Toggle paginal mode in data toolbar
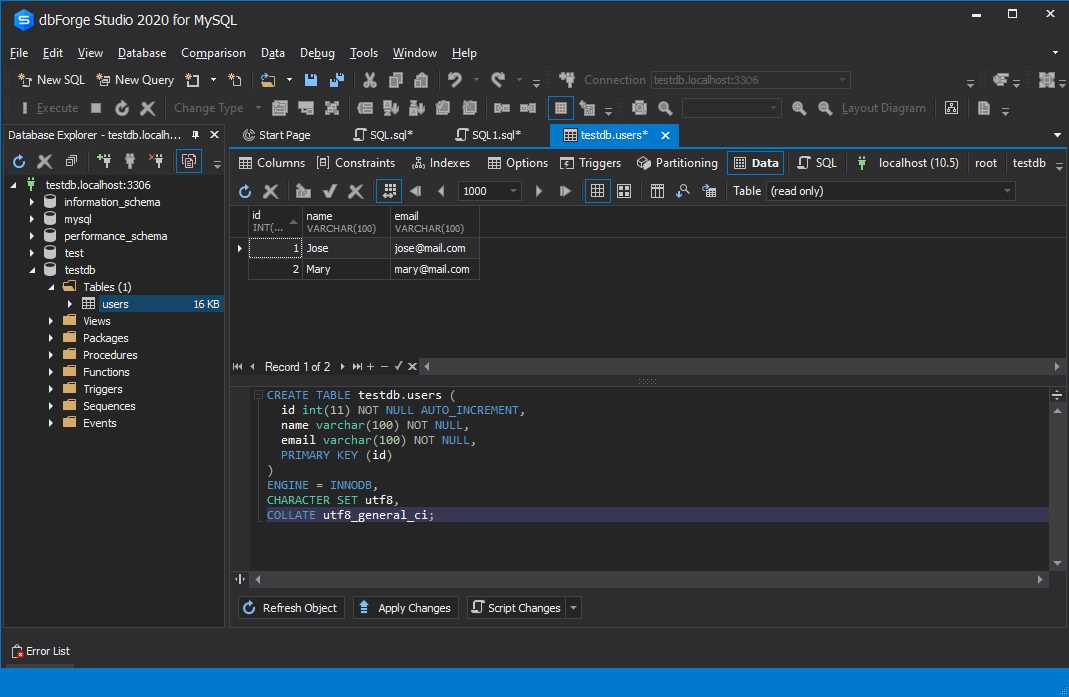 tap(389, 192)
